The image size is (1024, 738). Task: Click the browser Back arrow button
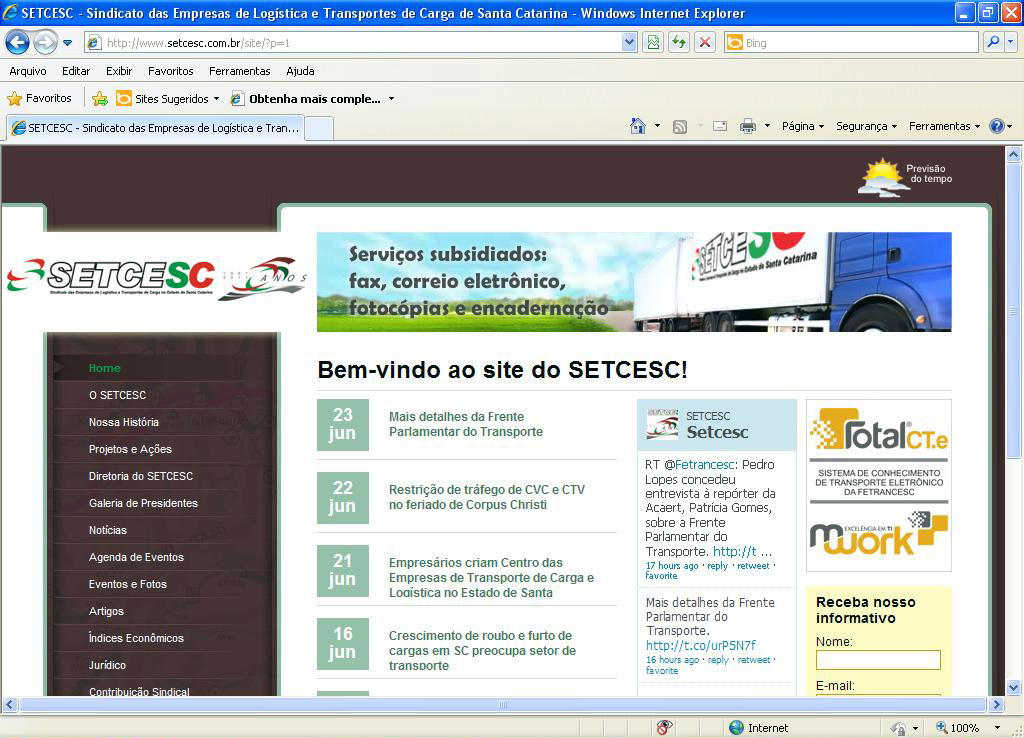pos(17,43)
